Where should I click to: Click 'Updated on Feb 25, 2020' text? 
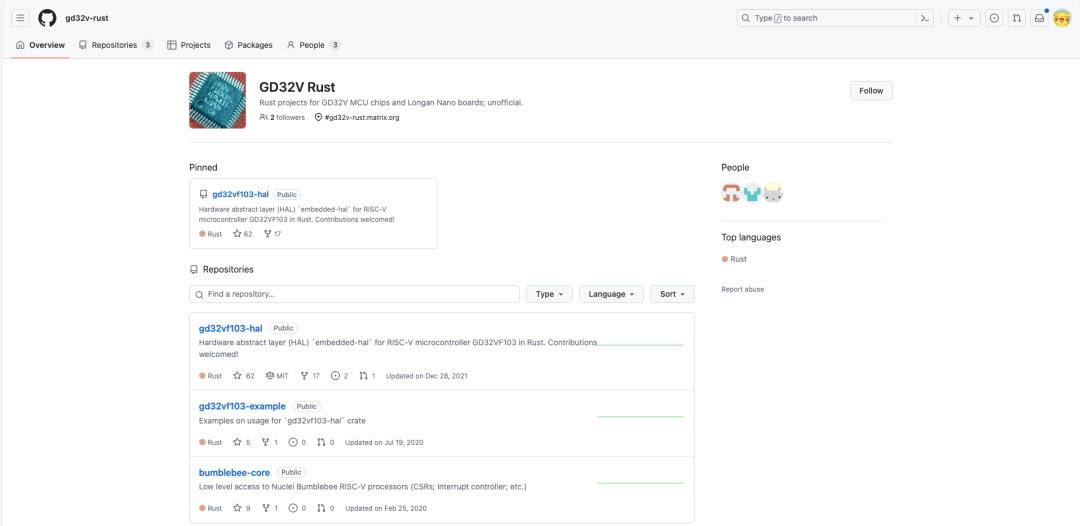pos(386,508)
